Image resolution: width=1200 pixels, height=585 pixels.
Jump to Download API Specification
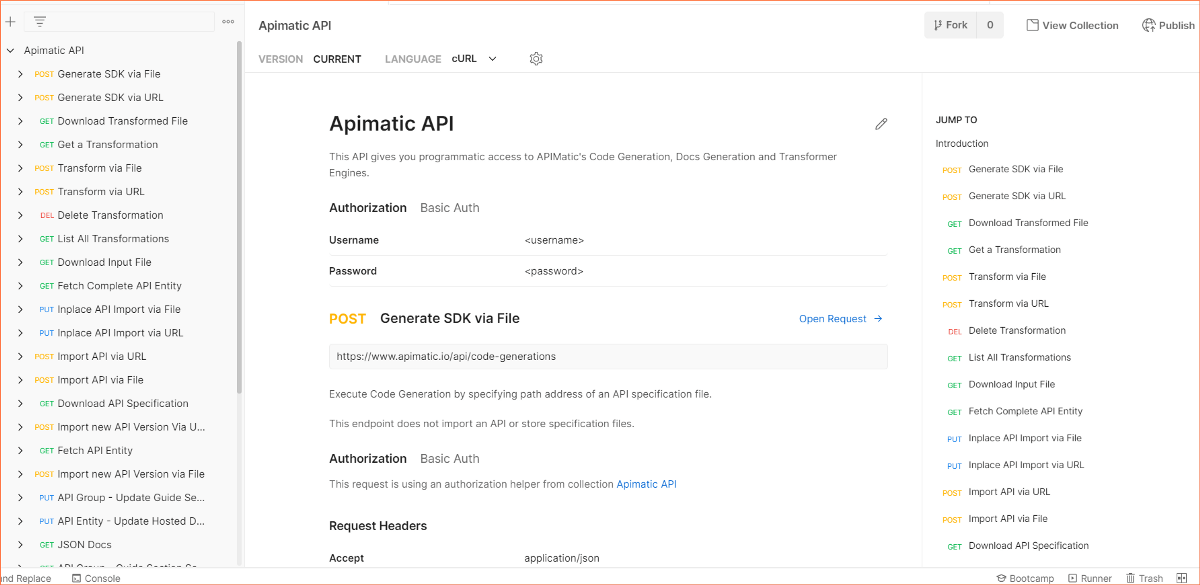[1028, 546]
